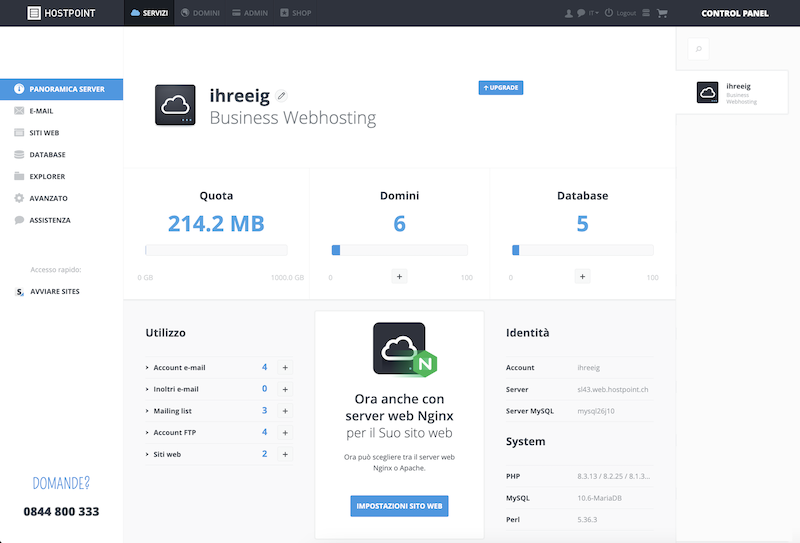Viewport: 800px width, 543px height.
Task: Click the pencil icon to rename ihreeig
Action: [x=281, y=95]
